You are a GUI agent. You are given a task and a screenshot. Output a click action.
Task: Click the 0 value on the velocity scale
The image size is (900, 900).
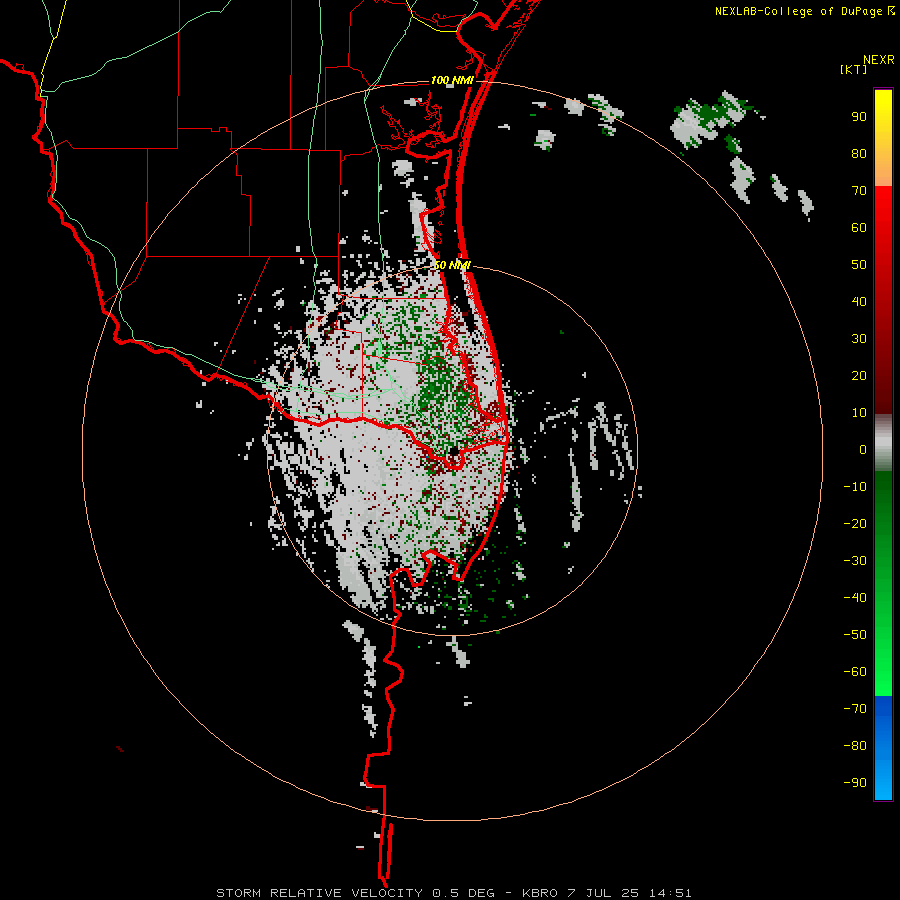coord(863,450)
